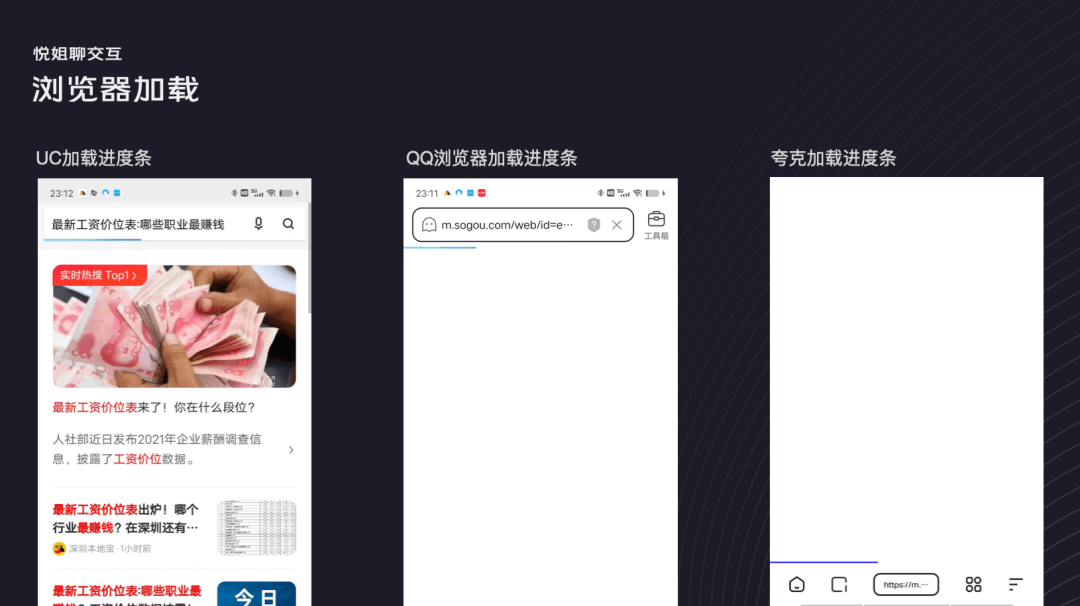Viewport: 1080px width, 606px height.
Task: Open the blue 今日 thumbnail
Action: pyautogui.click(x=257, y=594)
